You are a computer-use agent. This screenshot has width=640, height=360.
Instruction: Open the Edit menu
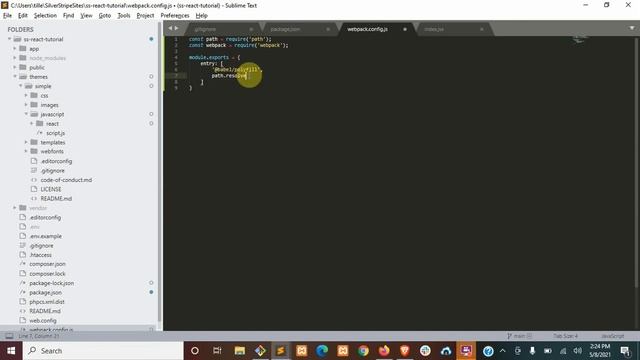click(22, 16)
